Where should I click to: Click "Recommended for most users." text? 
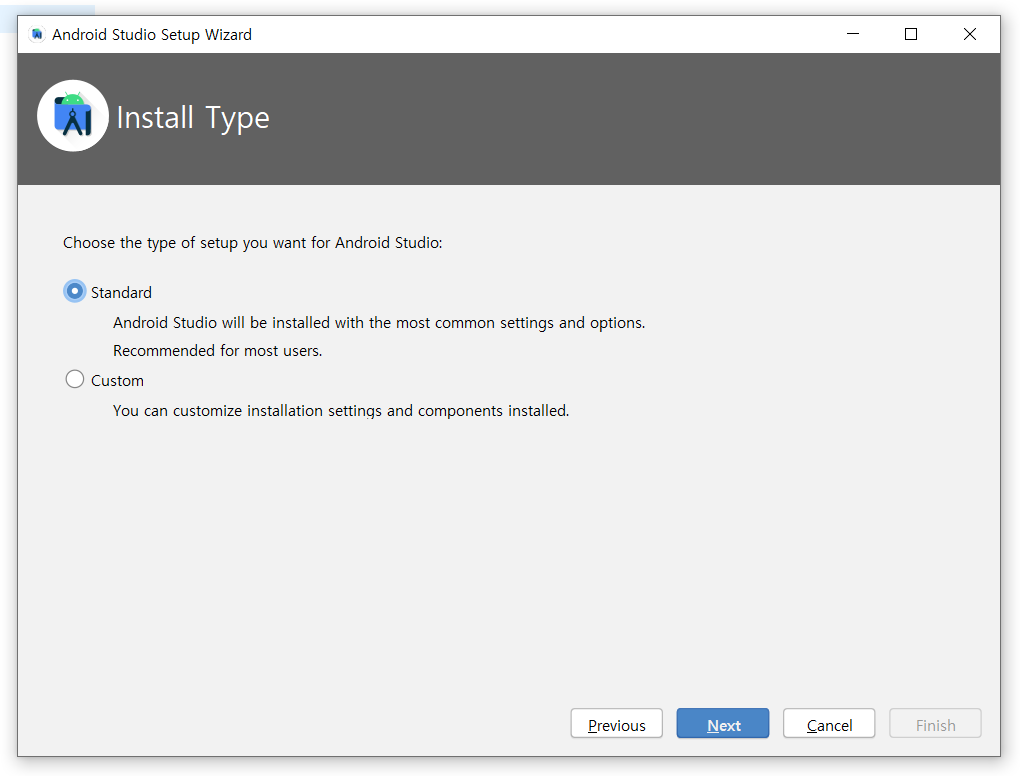pos(217,351)
